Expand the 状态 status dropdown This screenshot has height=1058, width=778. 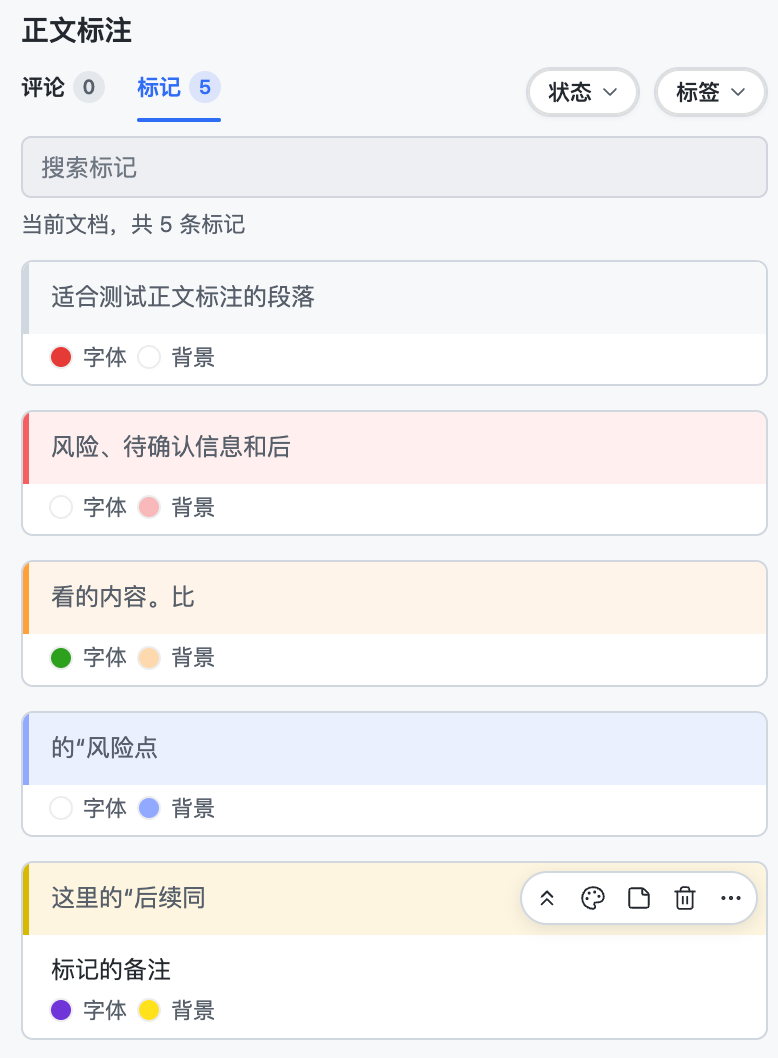coord(582,92)
